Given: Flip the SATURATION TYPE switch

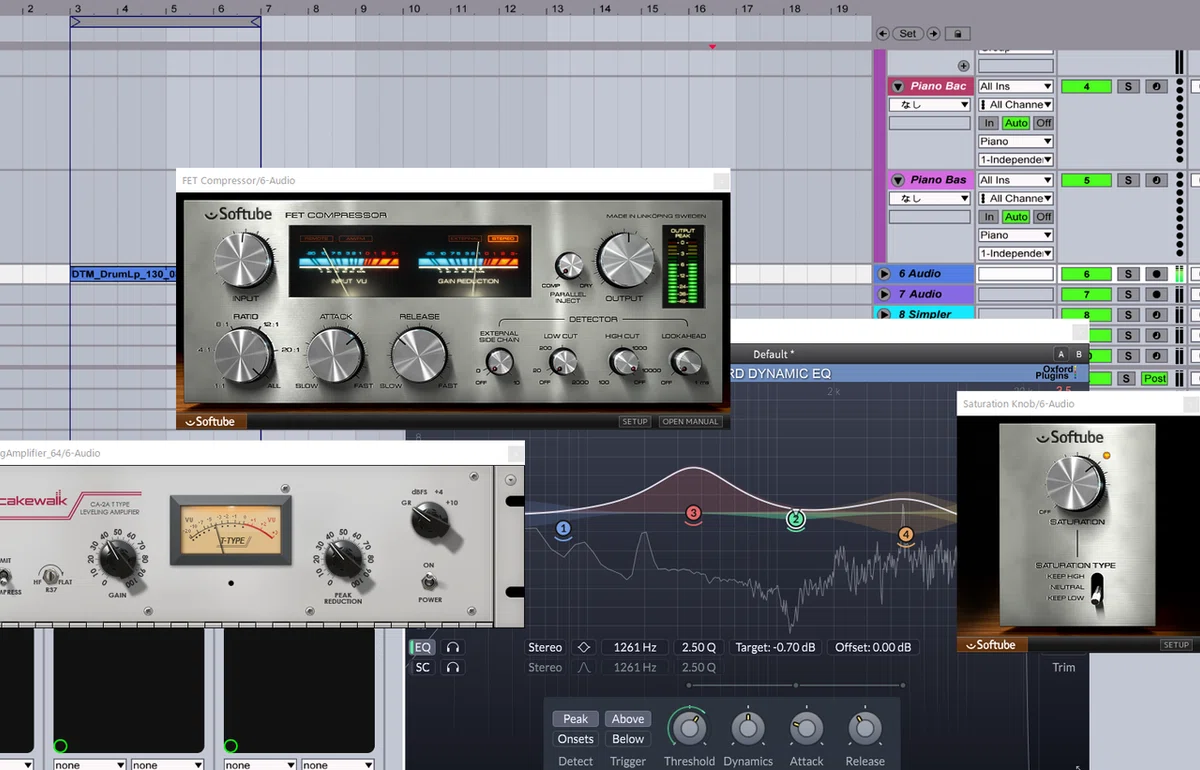Looking at the screenshot, I should 1099,590.
